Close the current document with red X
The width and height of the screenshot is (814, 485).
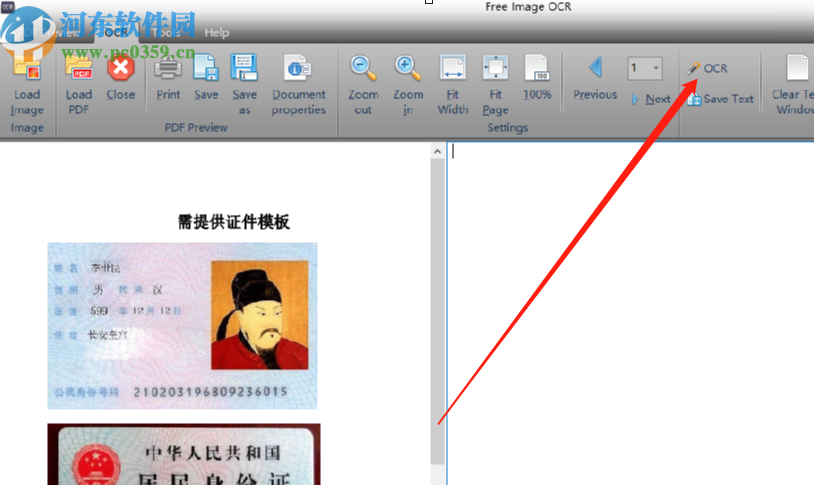pos(120,78)
